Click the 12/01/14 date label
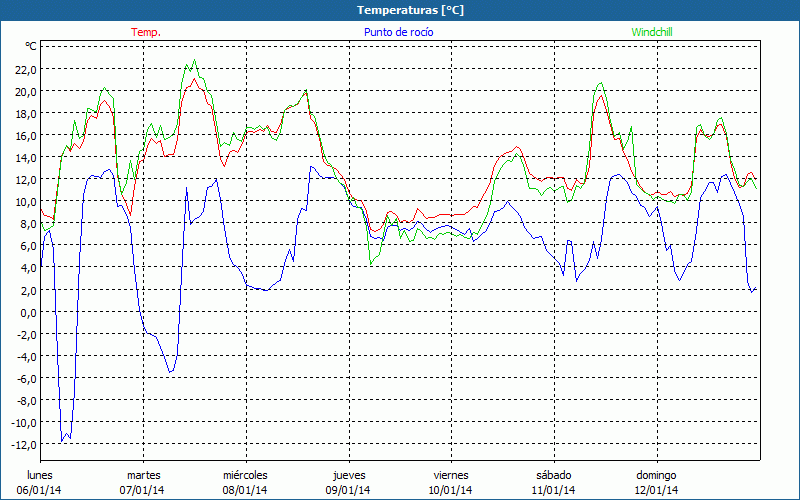800x500 pixels. pyautogui.click(x=656, y=490)
